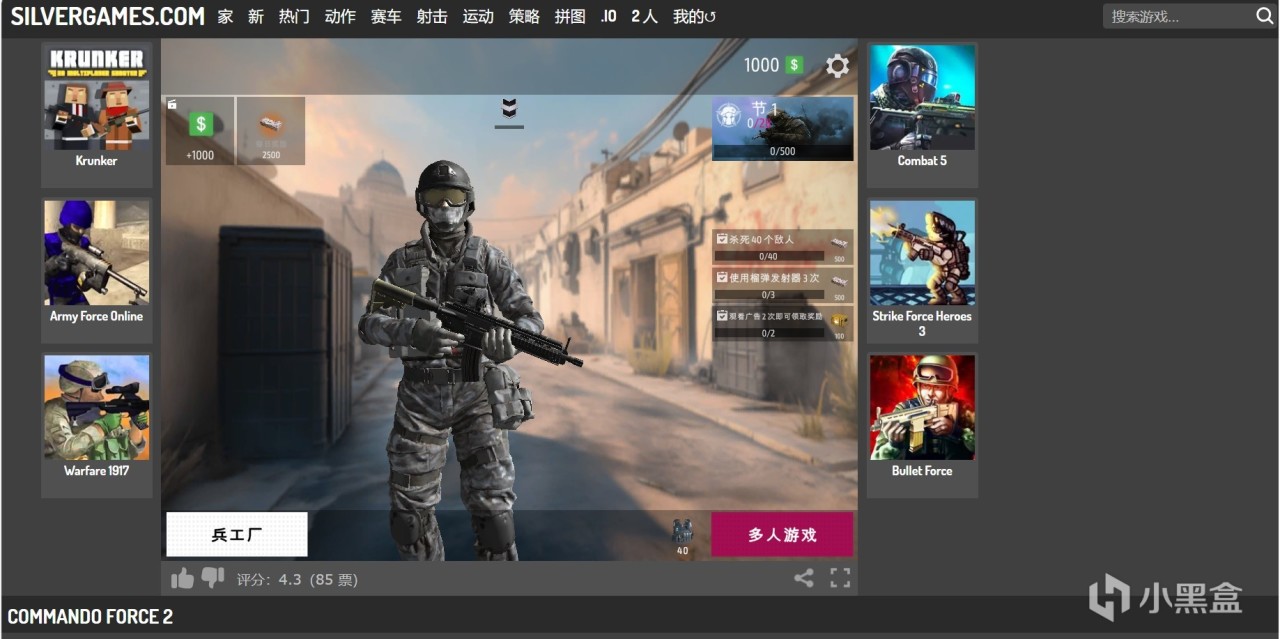Open the Combat 5 thumbnail
Image resolution: width=1280 pixels, height=639 pixels.
click(922, 97)
